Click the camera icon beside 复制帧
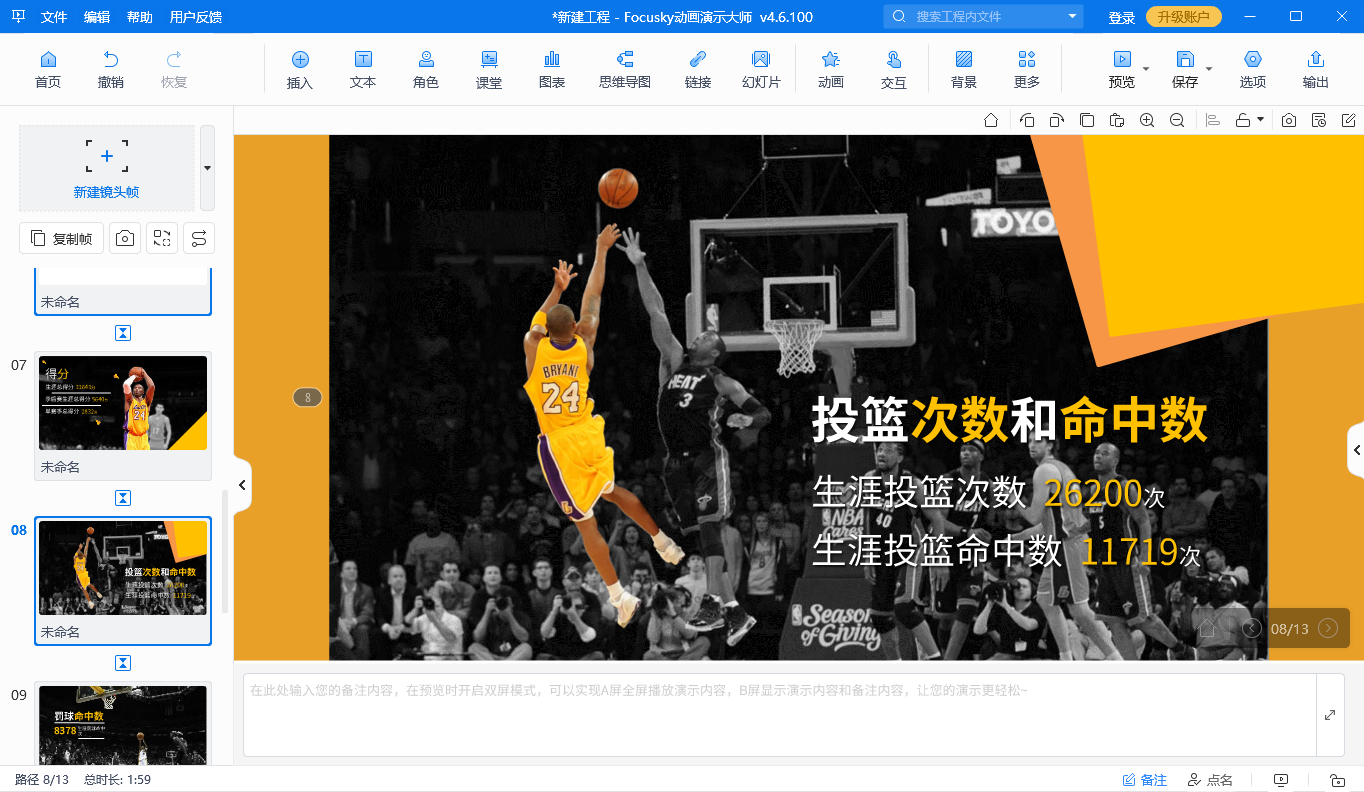Image resolution: width=1364 pixels, height=792 pixels. coord(125,238)
